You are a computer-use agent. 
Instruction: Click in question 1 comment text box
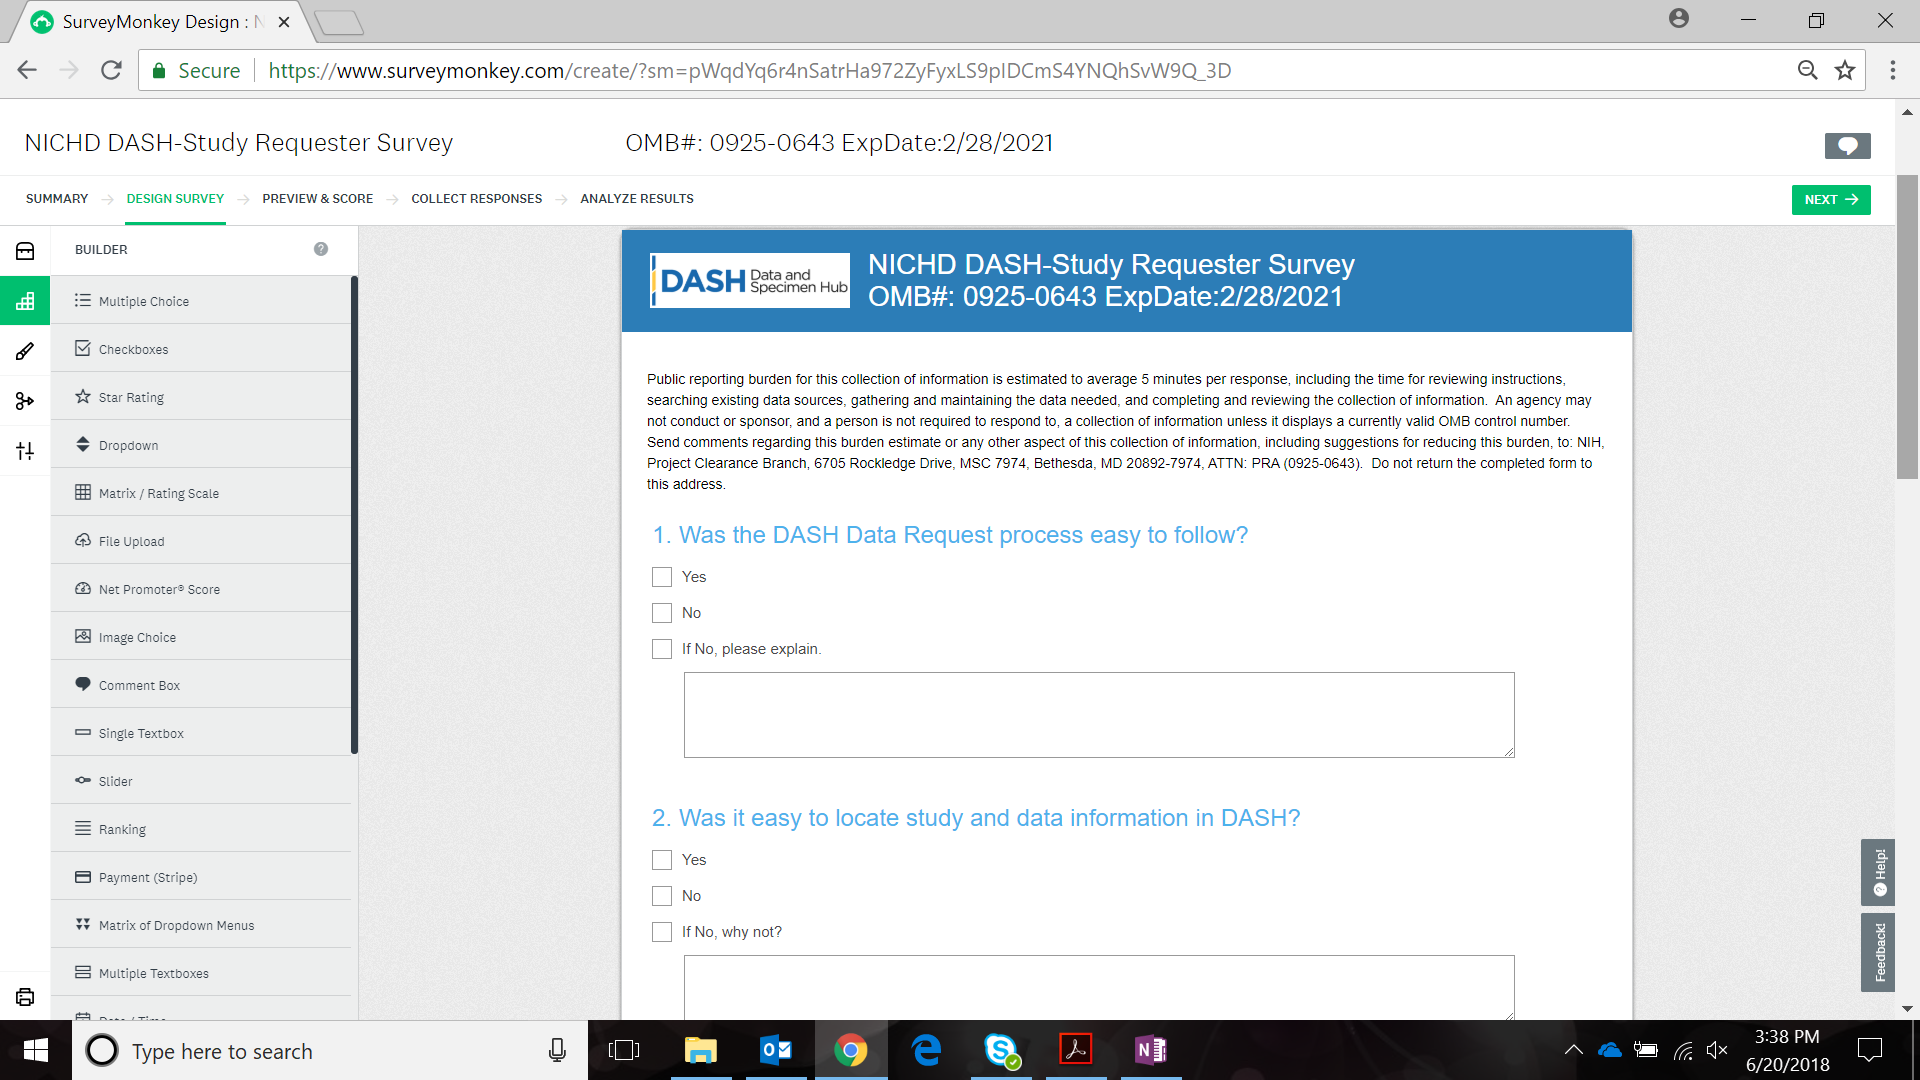(x=1098, y=715)
